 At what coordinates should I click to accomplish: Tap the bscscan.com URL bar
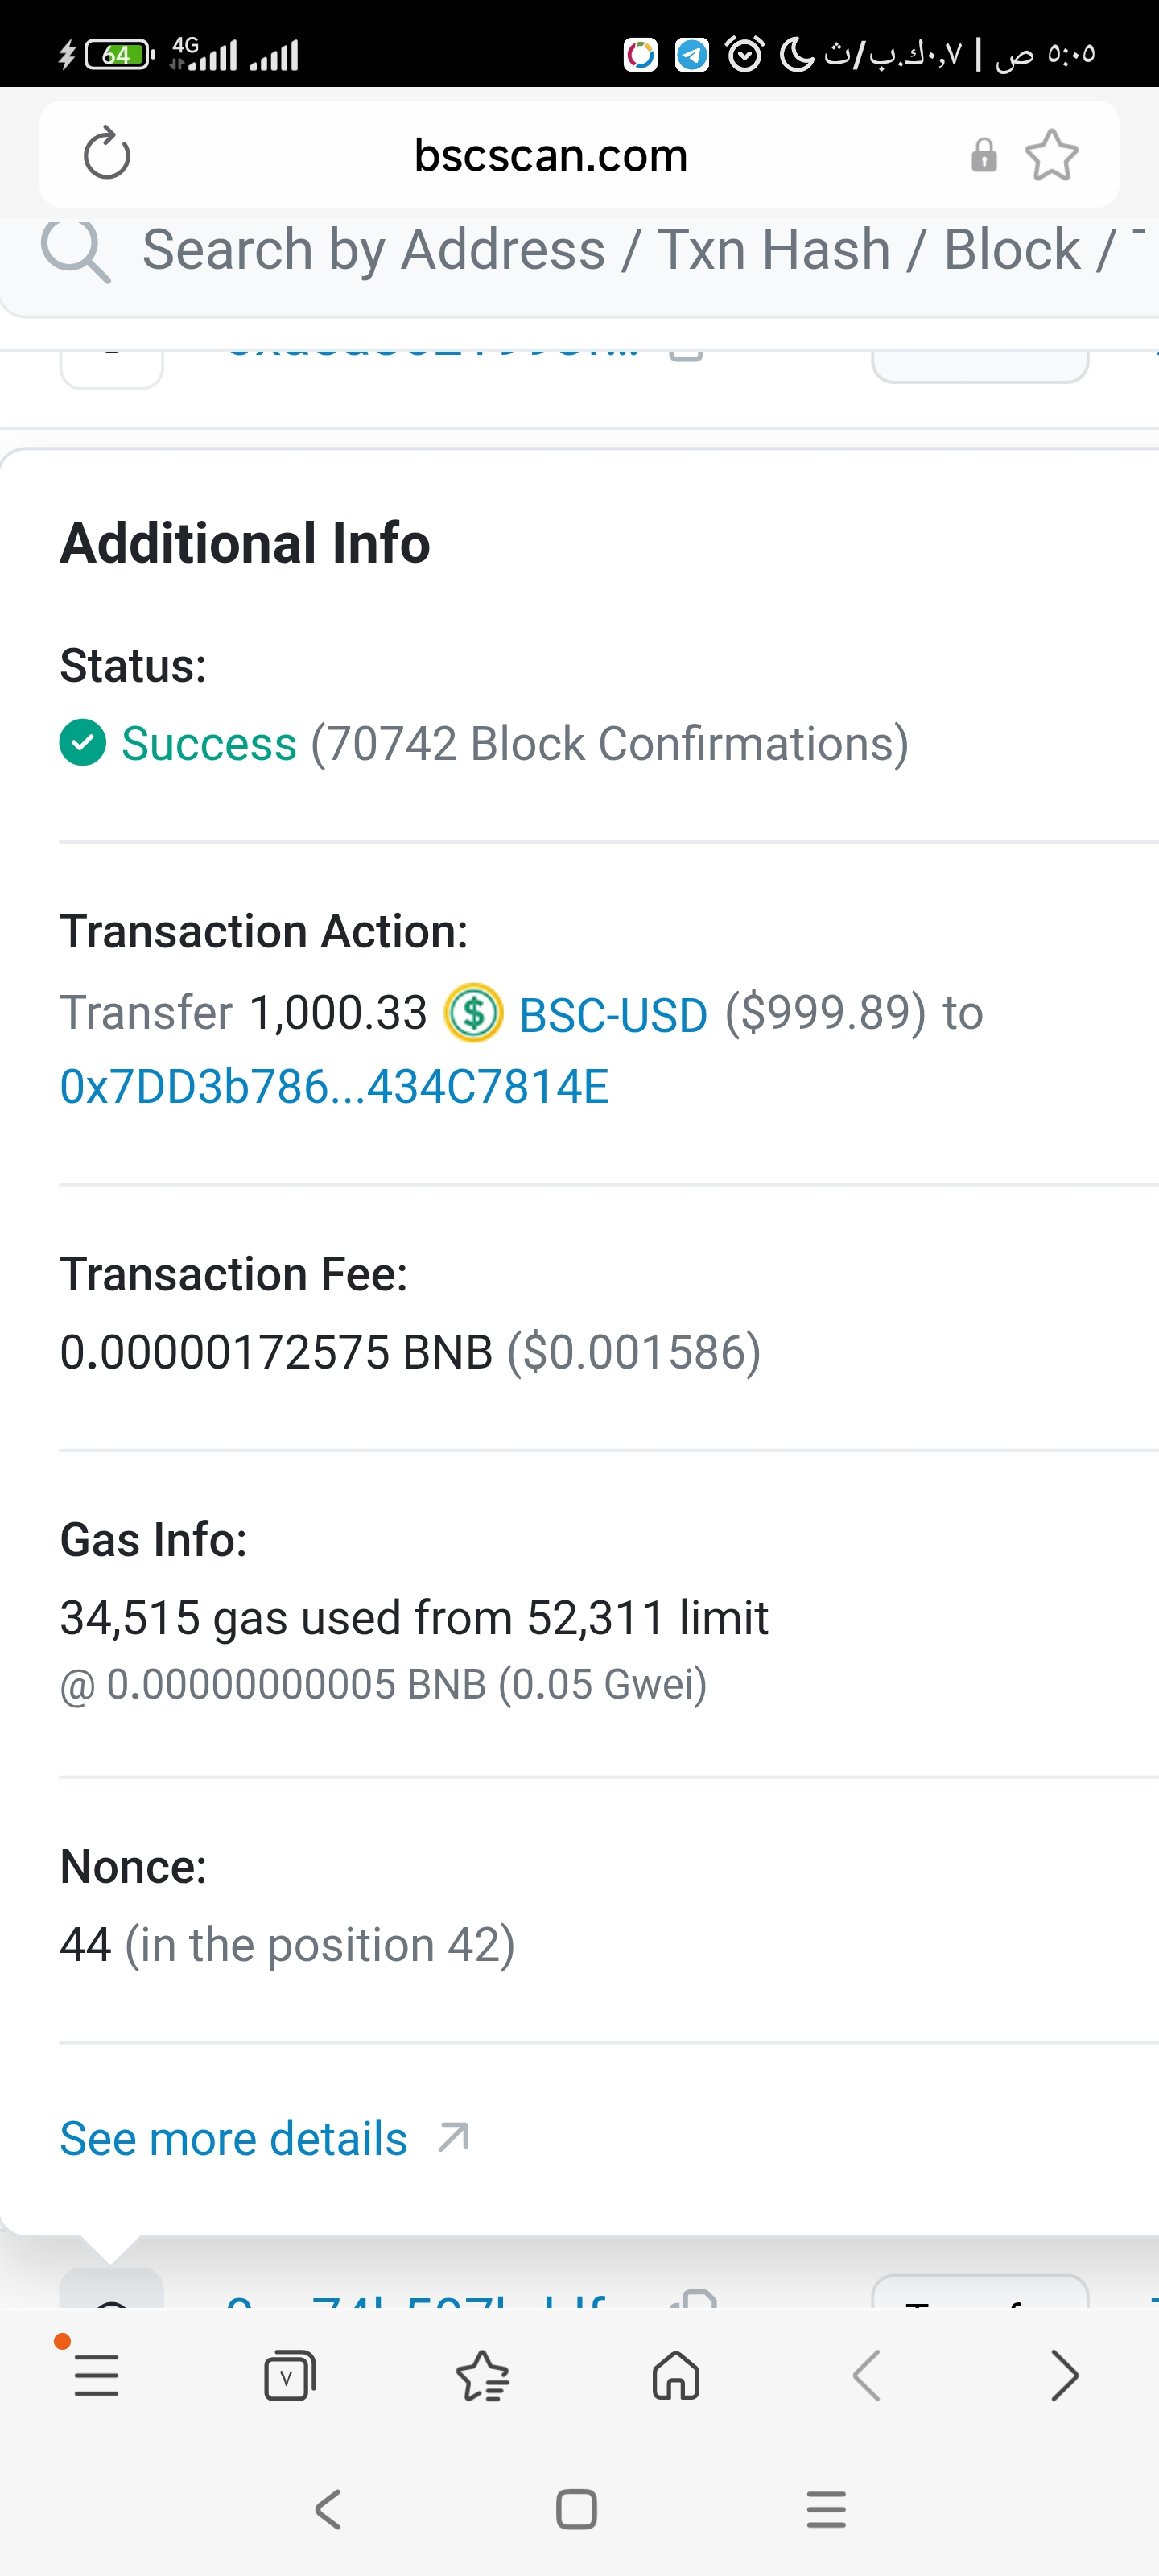[x=551, y=155]
